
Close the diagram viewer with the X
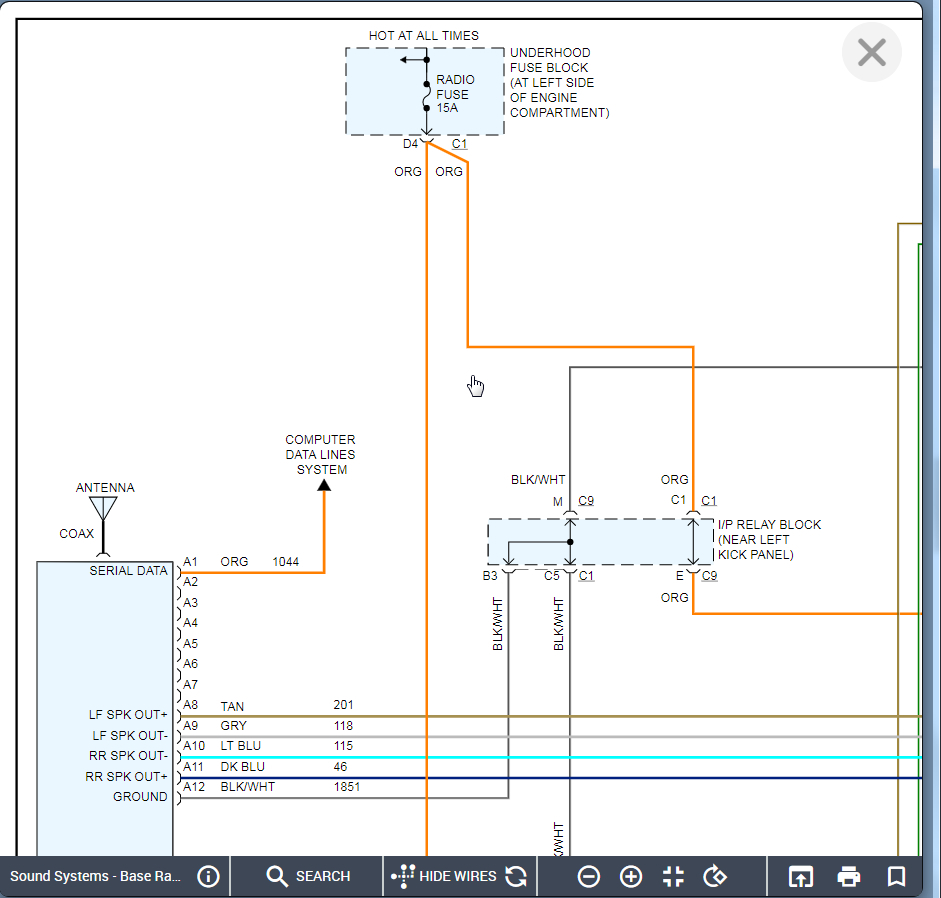872,53
